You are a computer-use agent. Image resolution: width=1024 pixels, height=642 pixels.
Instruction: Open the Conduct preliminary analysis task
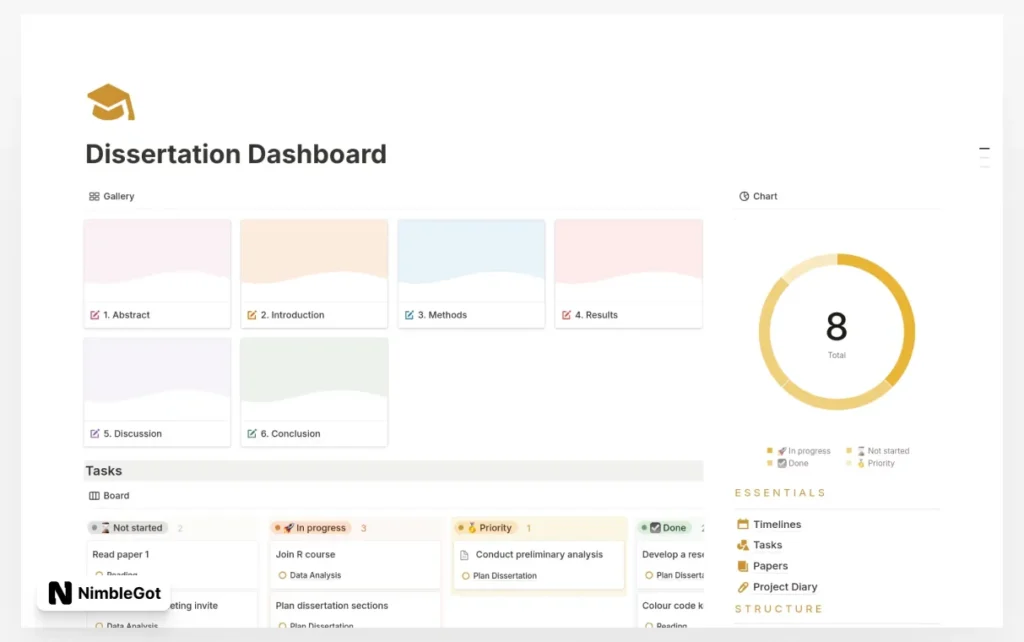[x=539, y=564]
